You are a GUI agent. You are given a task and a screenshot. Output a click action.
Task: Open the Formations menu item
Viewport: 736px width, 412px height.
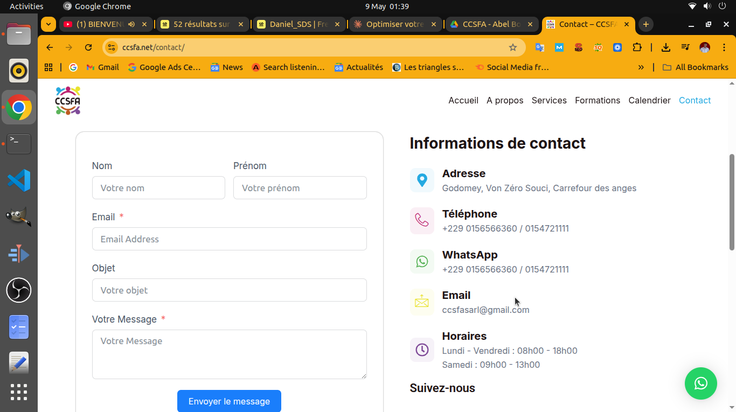(597, 100)
